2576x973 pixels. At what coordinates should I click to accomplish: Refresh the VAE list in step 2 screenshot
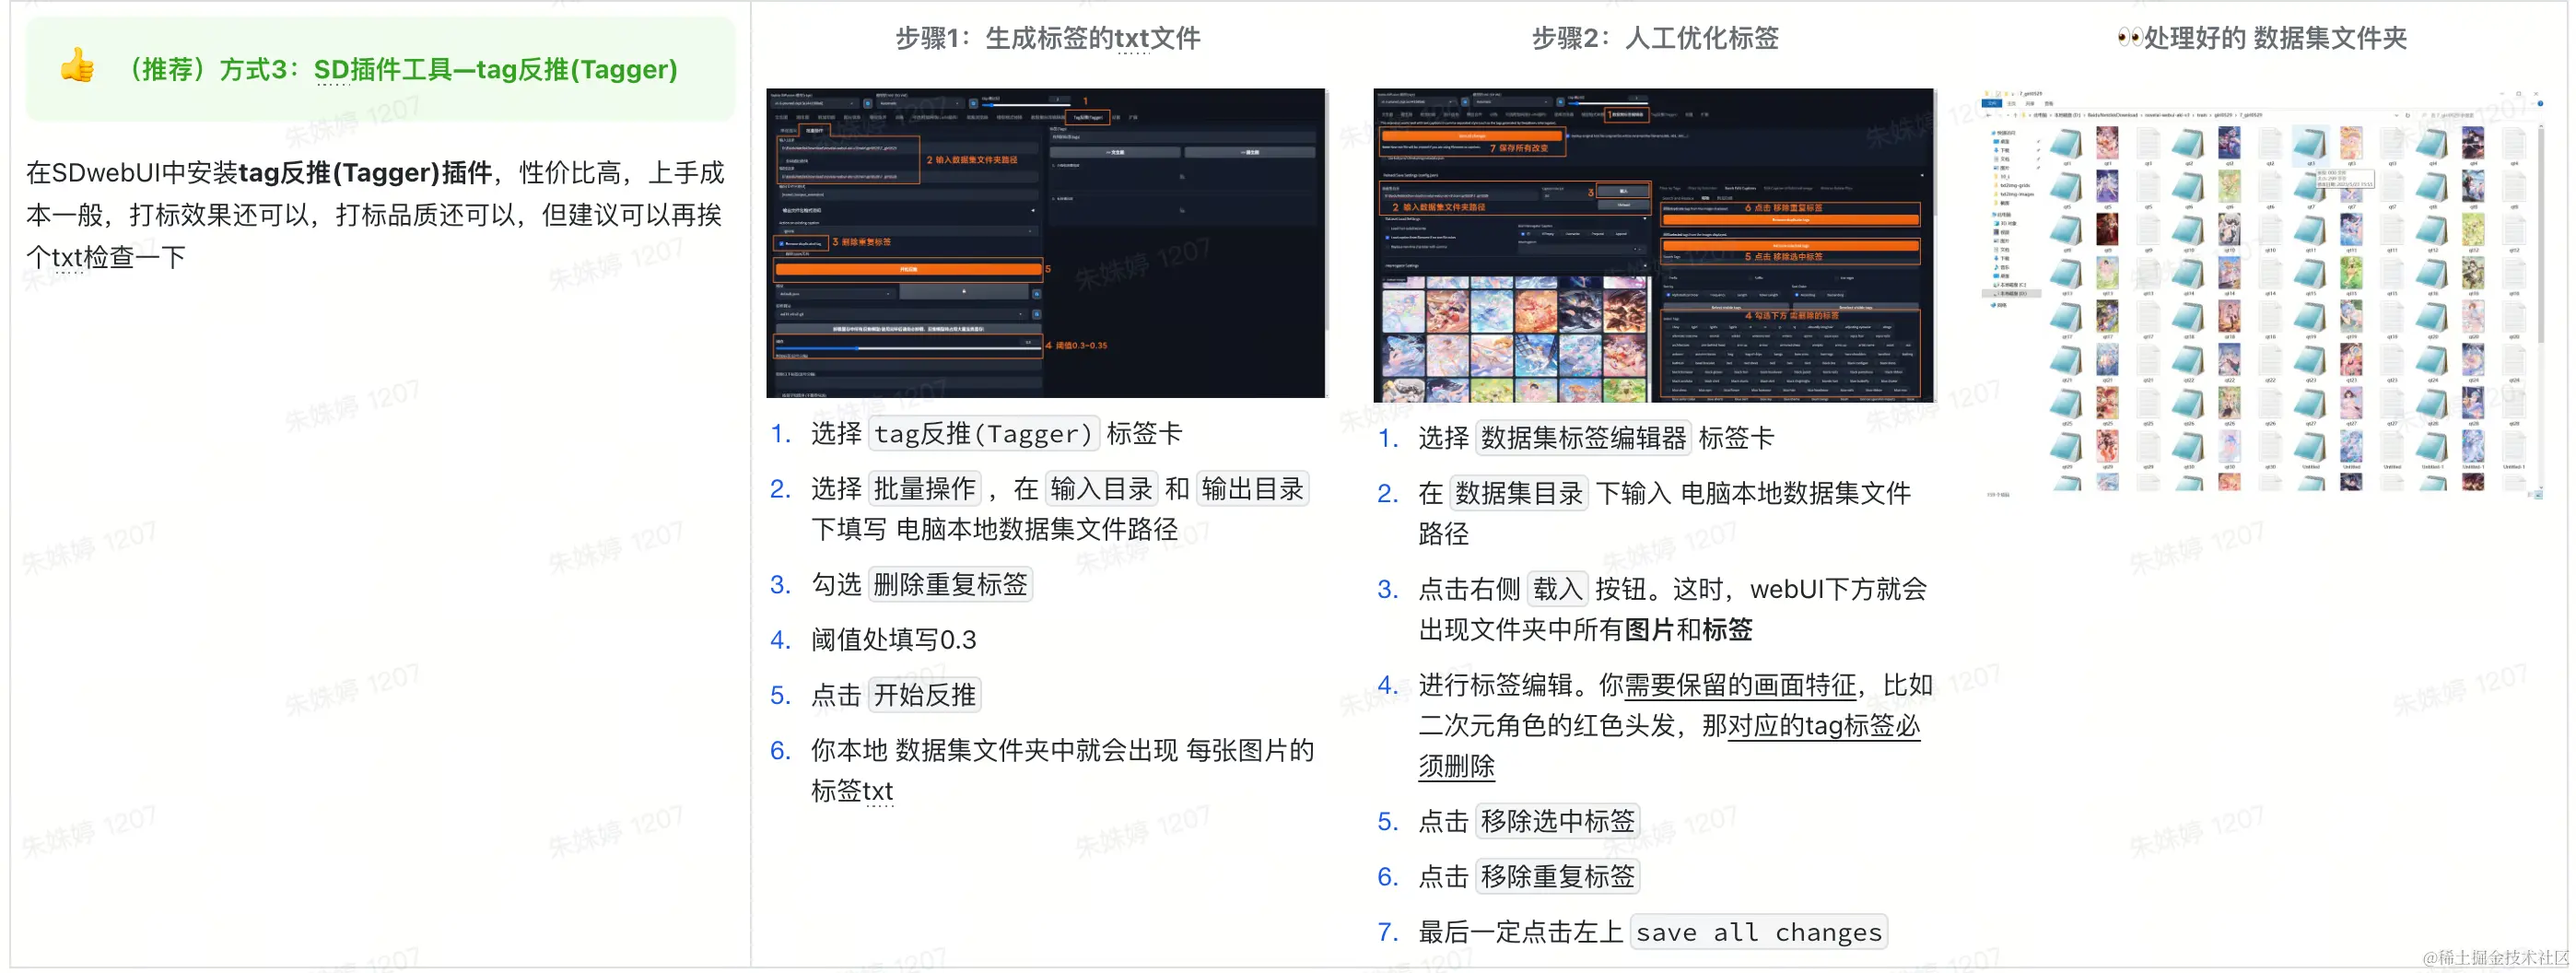tap(1561, 102)
